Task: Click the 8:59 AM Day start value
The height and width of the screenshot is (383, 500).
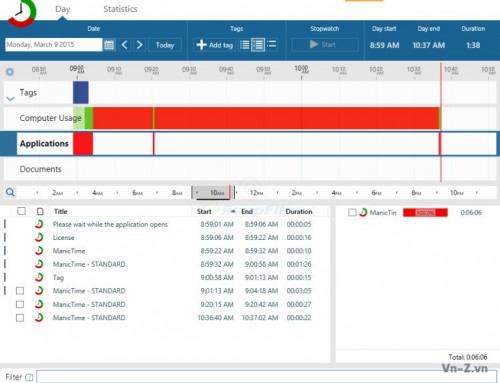Action: 384,45
